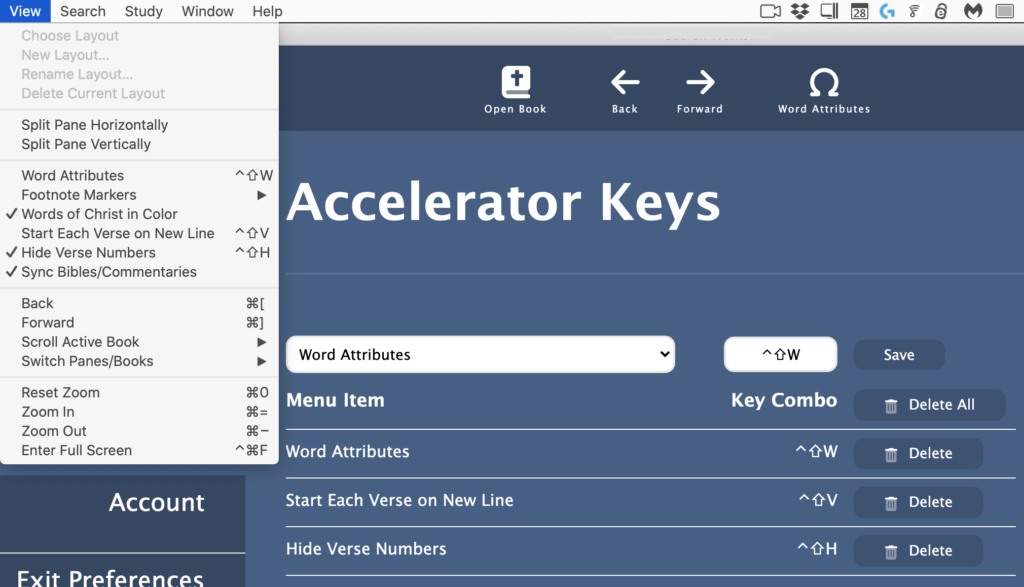Open the Malwarebytes menu bar icon
The height and width of the screenshot is (587, 1024).
click(x=973, y=11)
